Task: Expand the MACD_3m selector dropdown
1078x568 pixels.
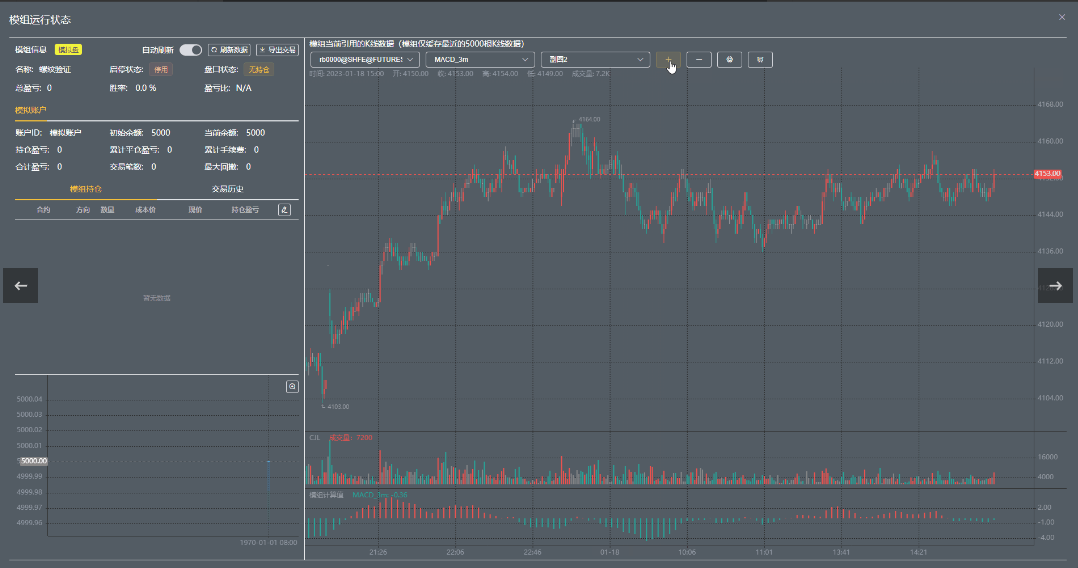Action: tap(479, 59)
